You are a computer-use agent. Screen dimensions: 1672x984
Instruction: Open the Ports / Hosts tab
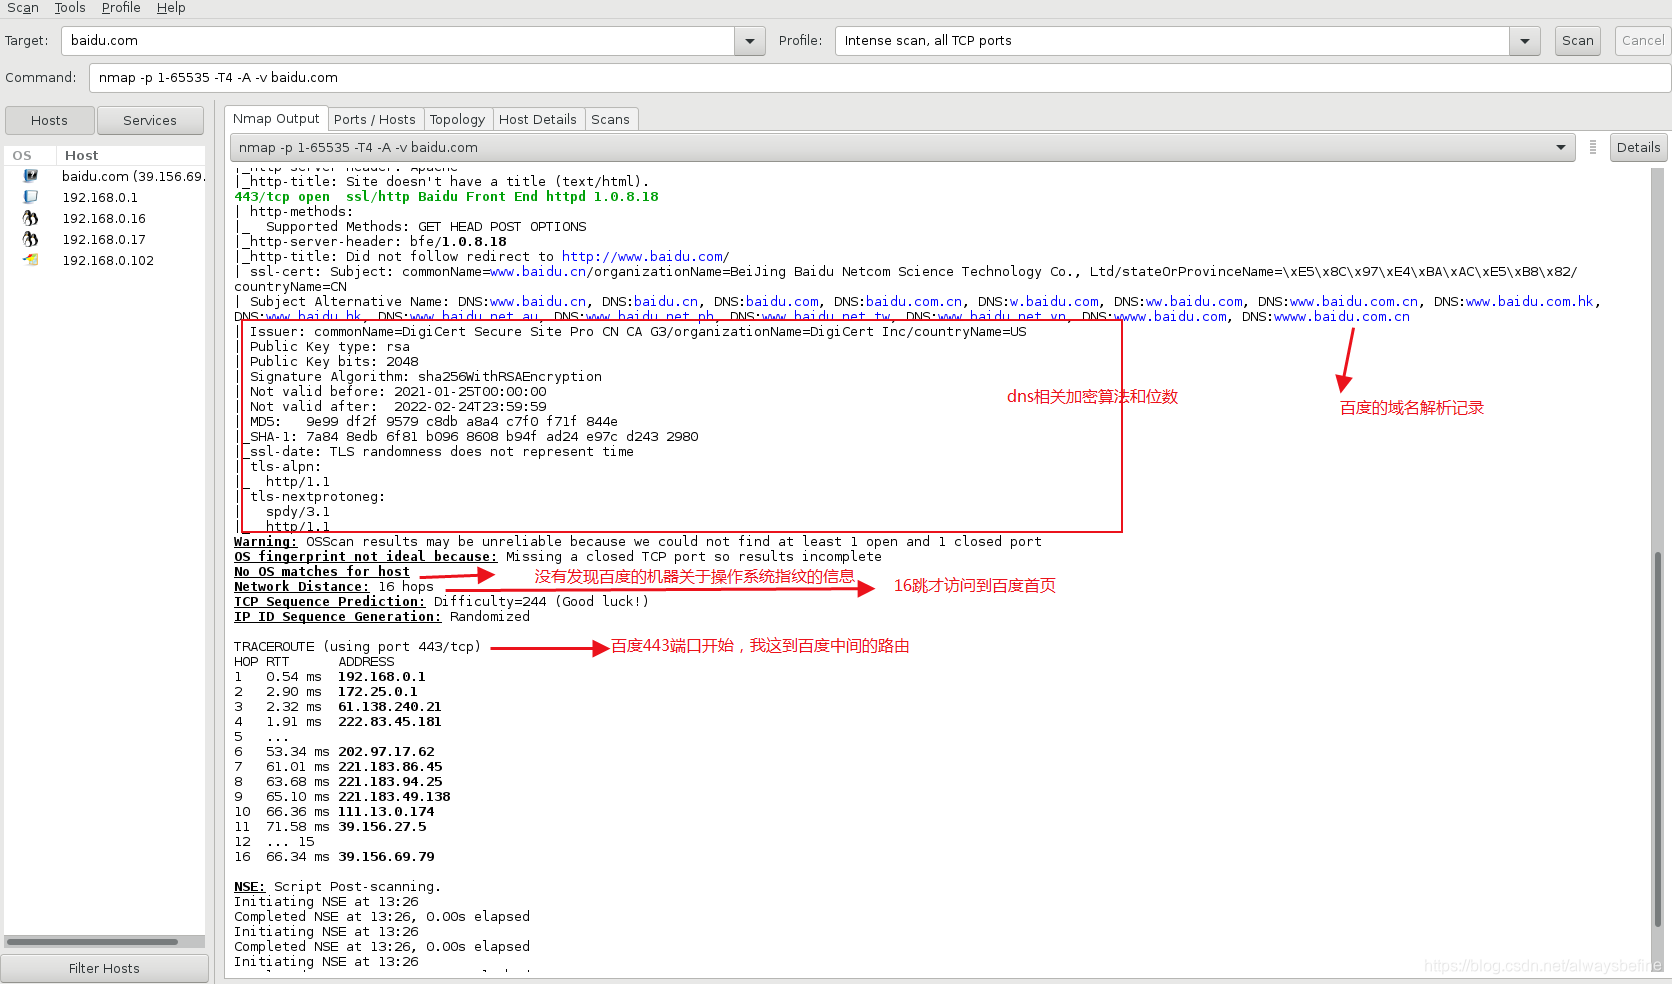pos(375,119)
